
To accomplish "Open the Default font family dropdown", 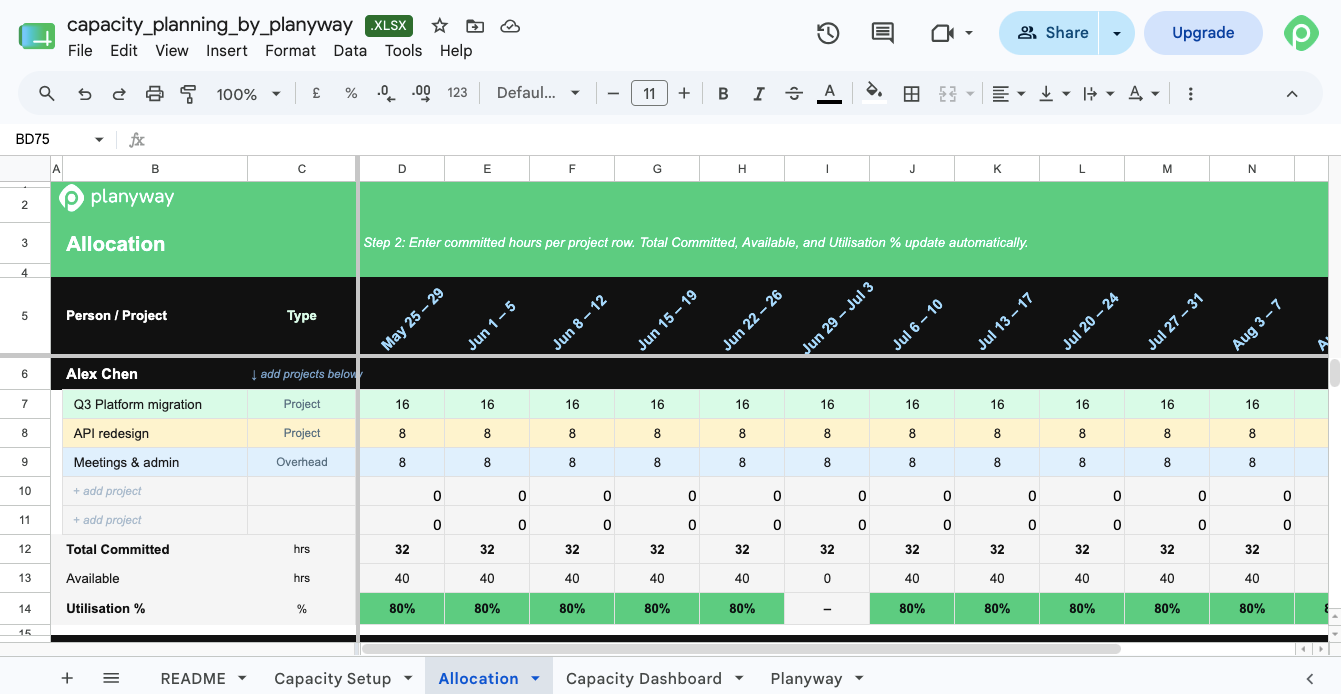I will pos(538,93).
